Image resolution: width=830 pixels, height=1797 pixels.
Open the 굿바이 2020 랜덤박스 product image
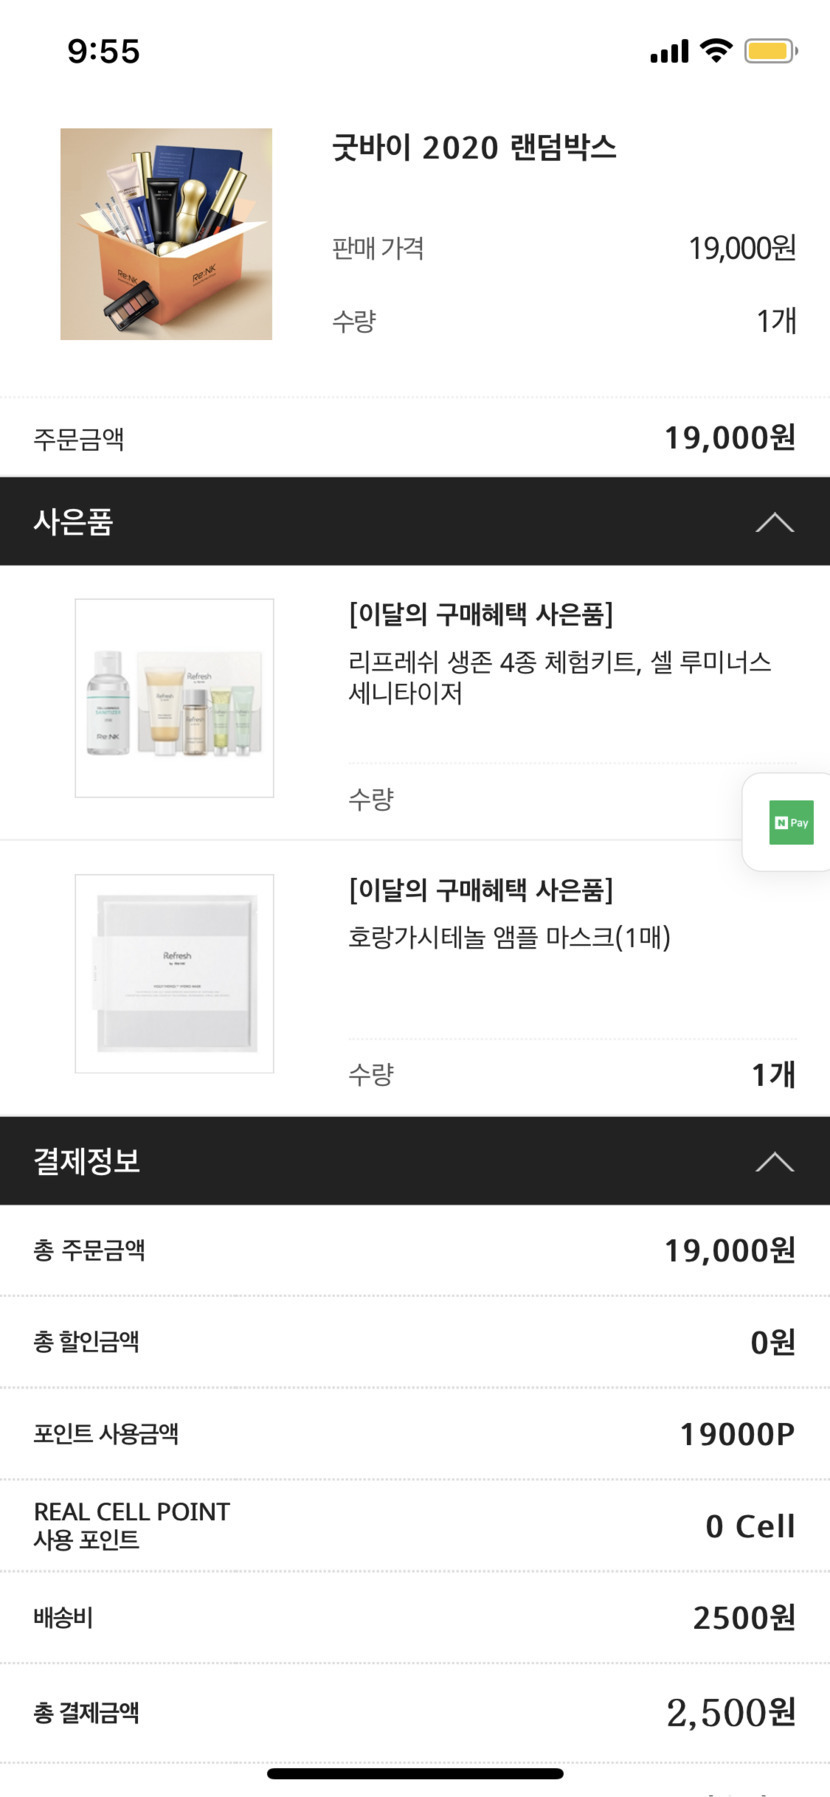(166, 234)
